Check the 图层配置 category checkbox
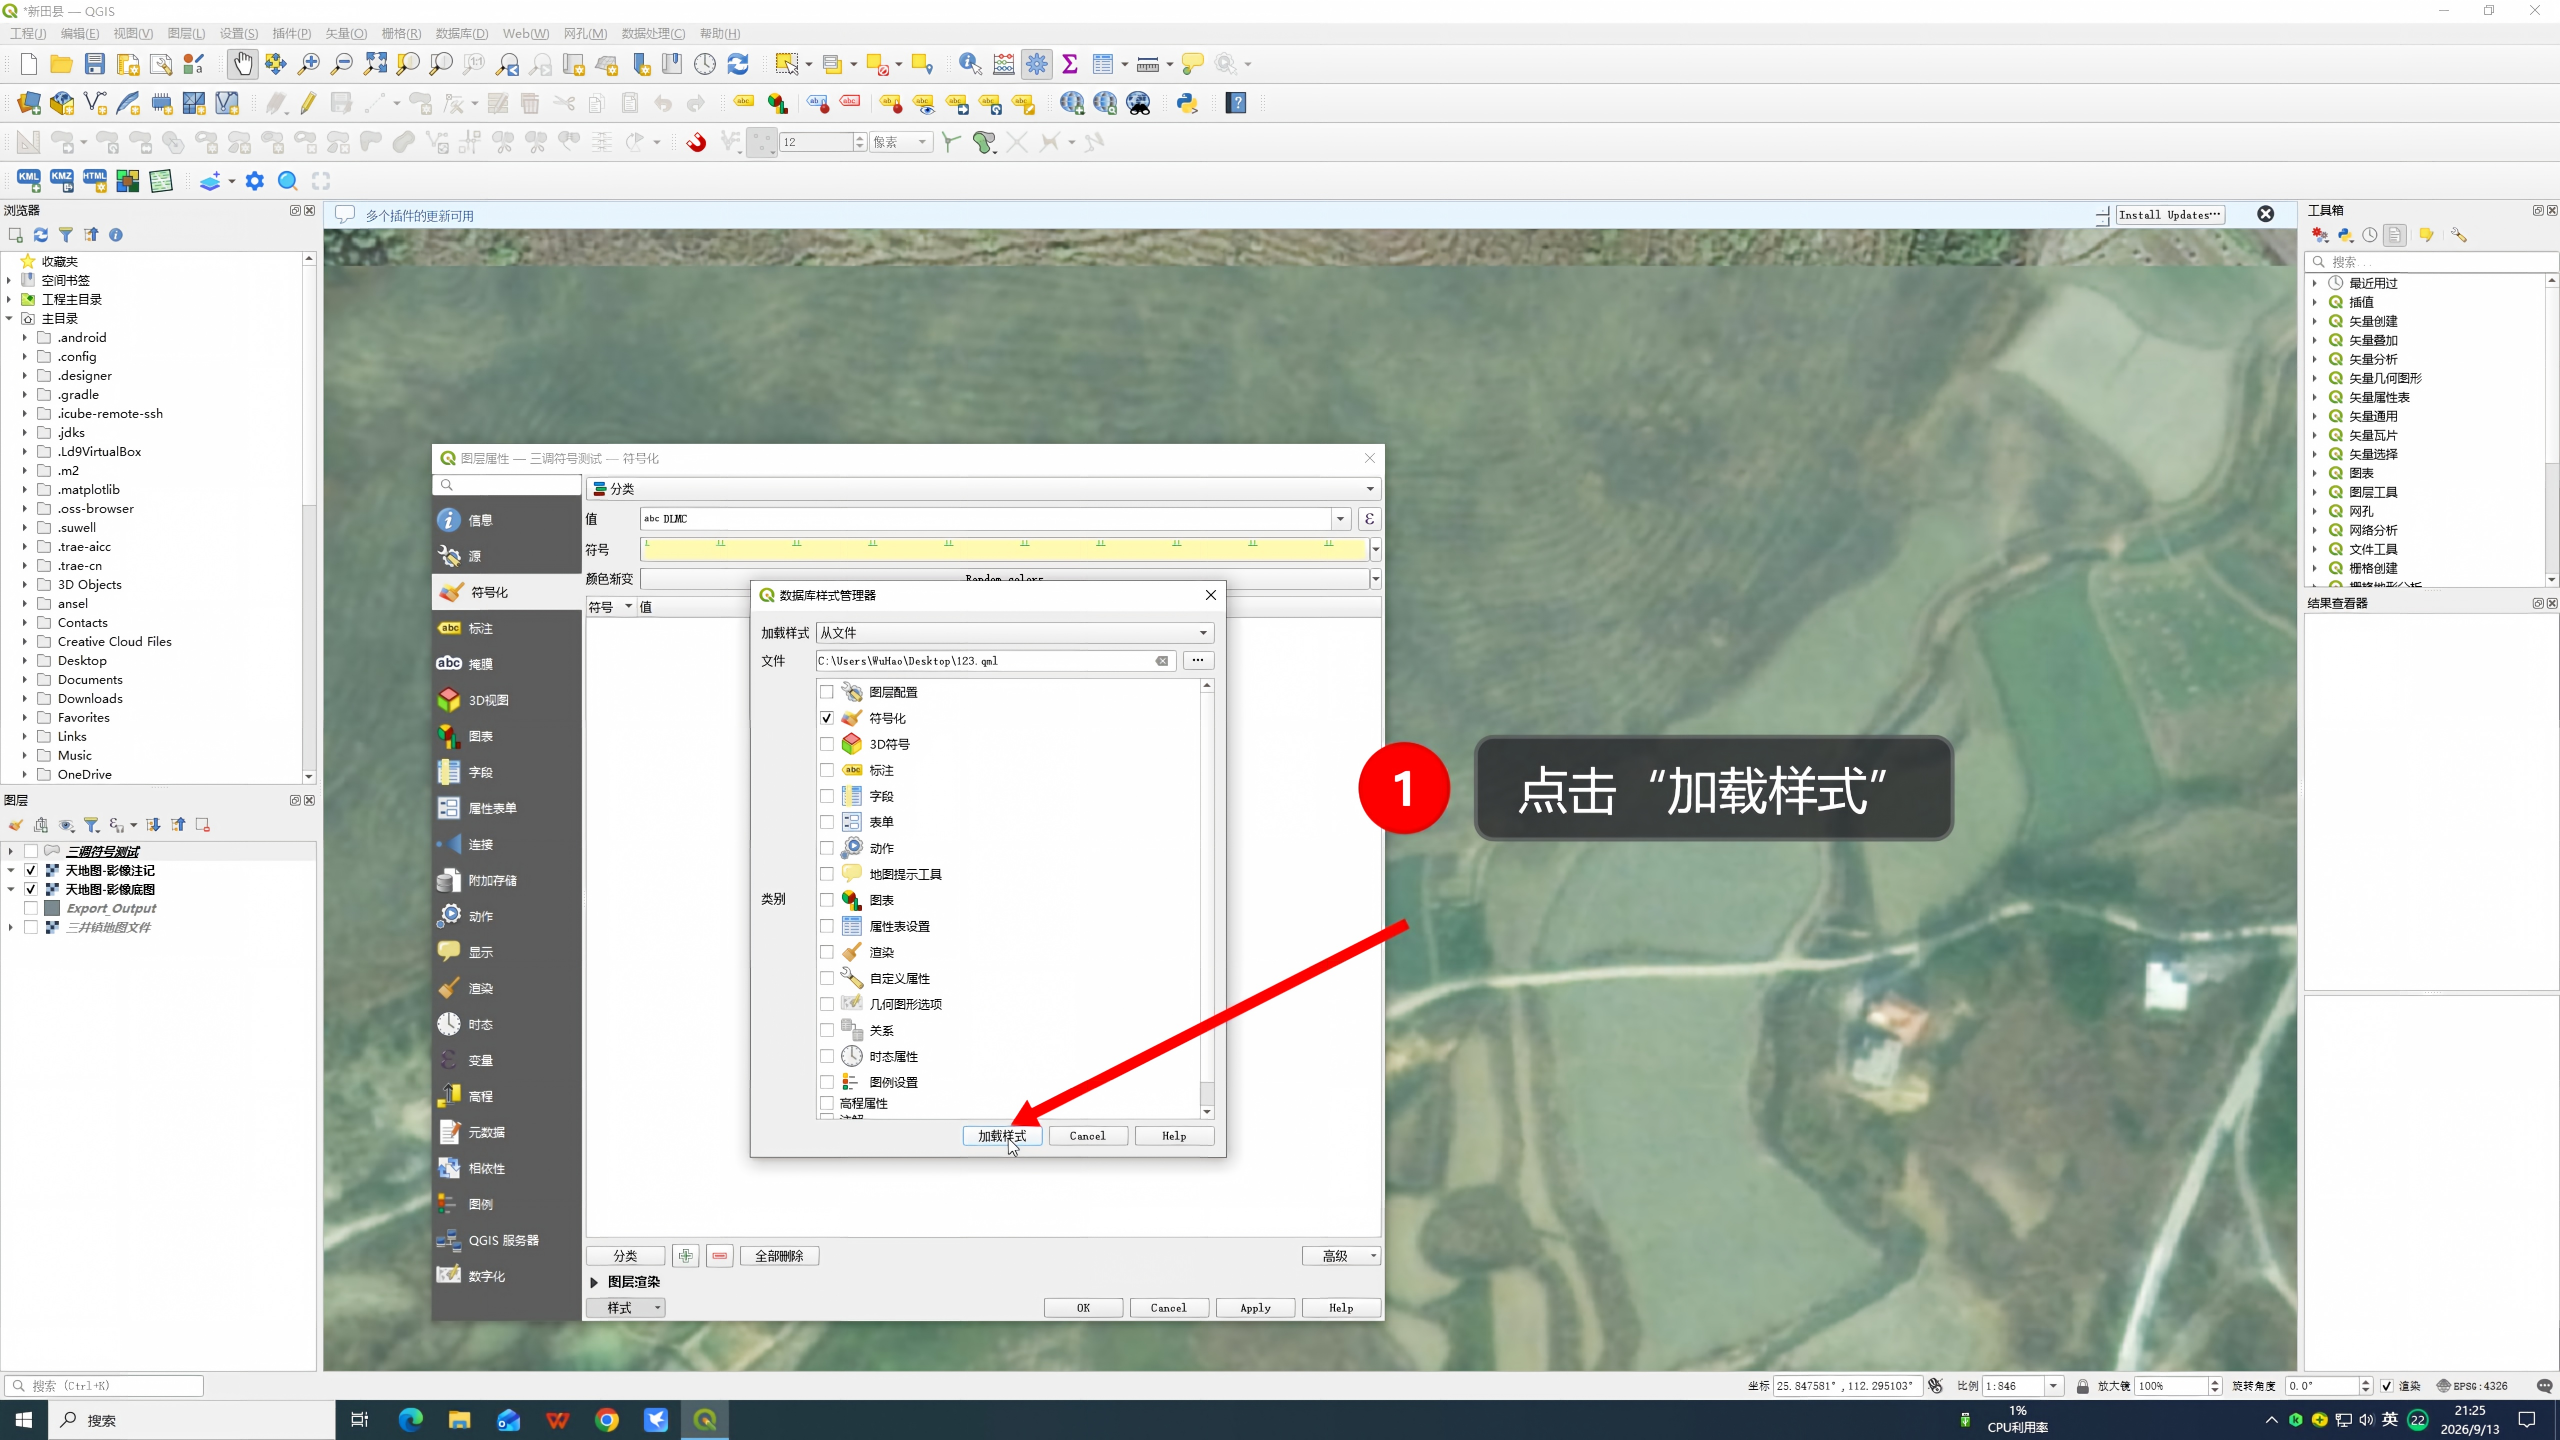 pyautogui.click(x=827, y=692)
